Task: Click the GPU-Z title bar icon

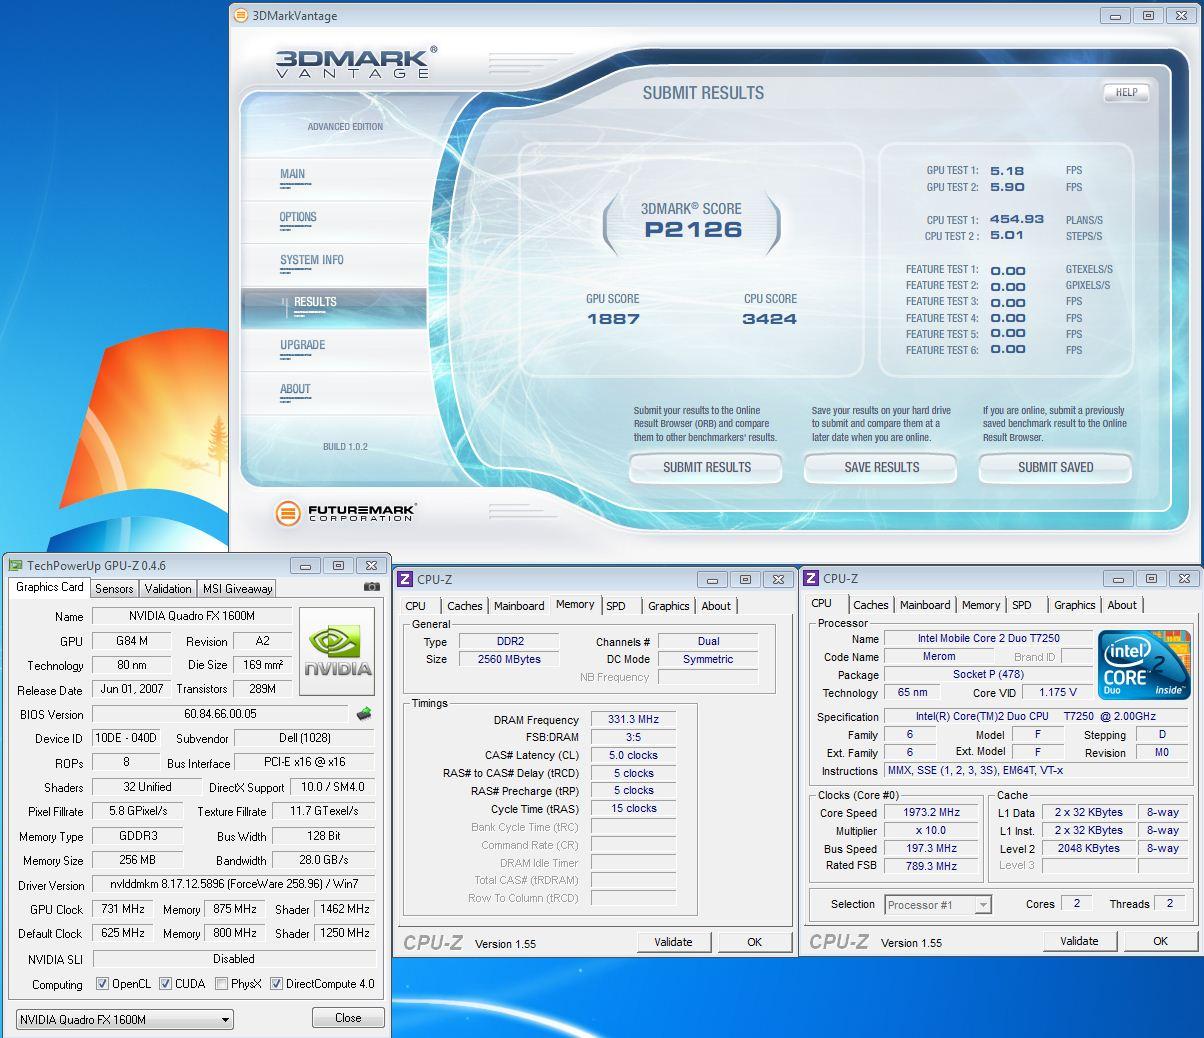Action: click(15, 565)
